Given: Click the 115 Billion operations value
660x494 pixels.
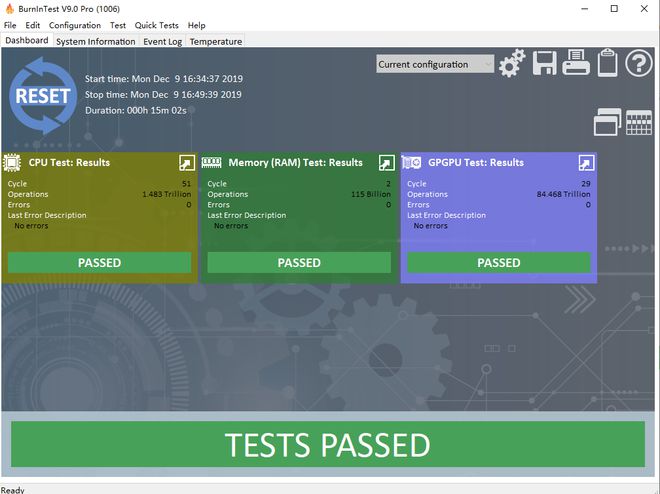Looking at the screenshot, I should [371, 194].
